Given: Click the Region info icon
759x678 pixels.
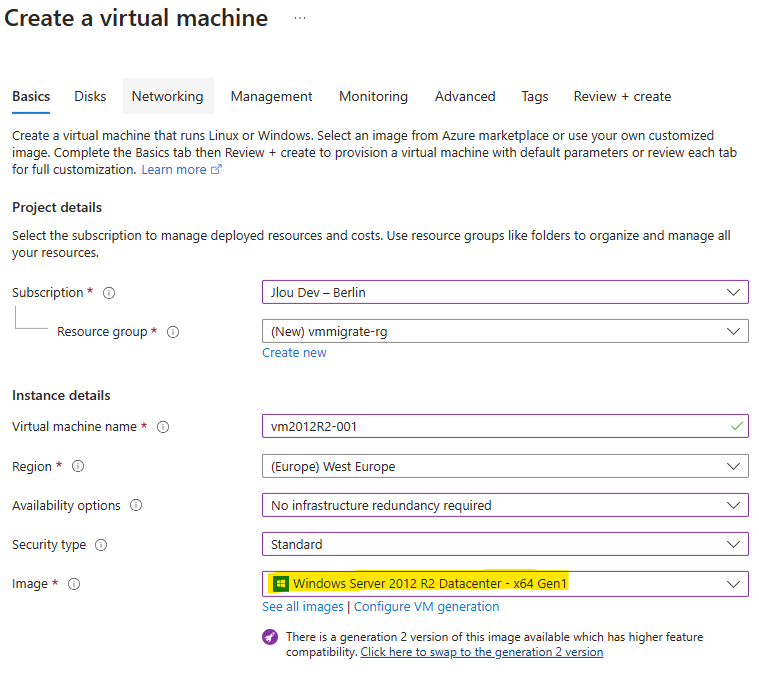Looking at the screenshot, I should coord(78,466).
